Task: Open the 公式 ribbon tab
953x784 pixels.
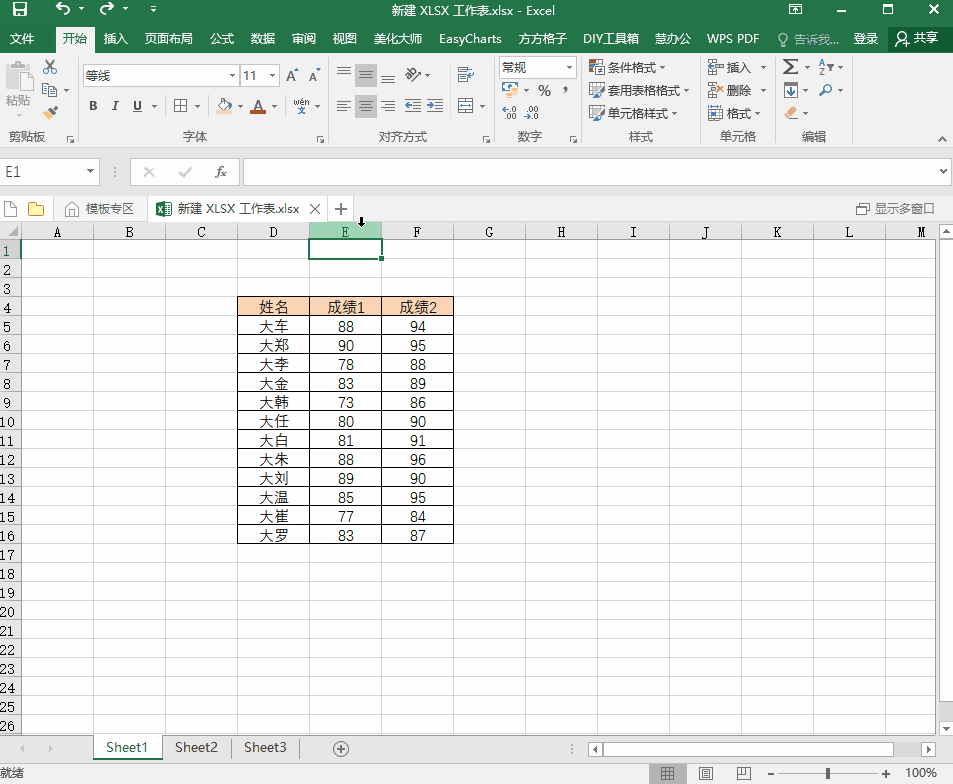Action: pos(222,39)
